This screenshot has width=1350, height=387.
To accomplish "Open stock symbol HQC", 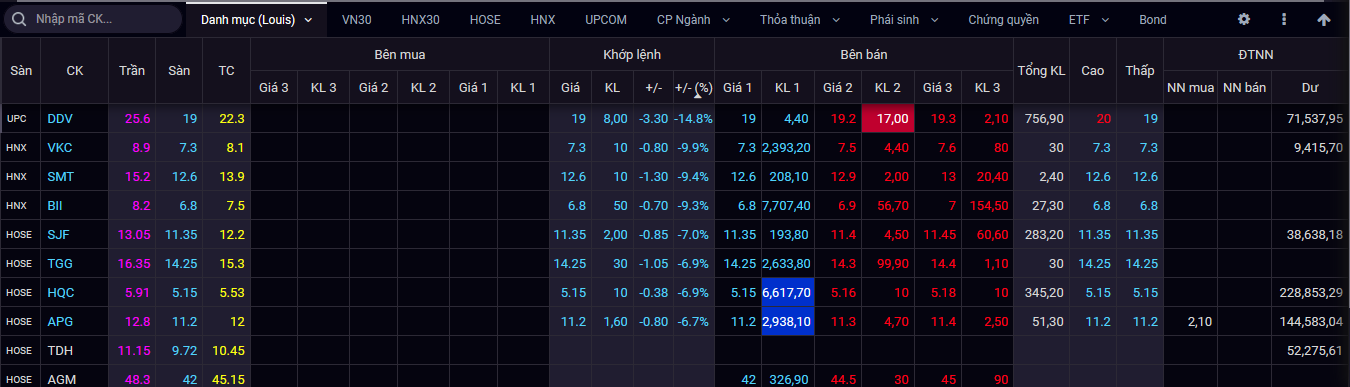I will tap(60, 292).
